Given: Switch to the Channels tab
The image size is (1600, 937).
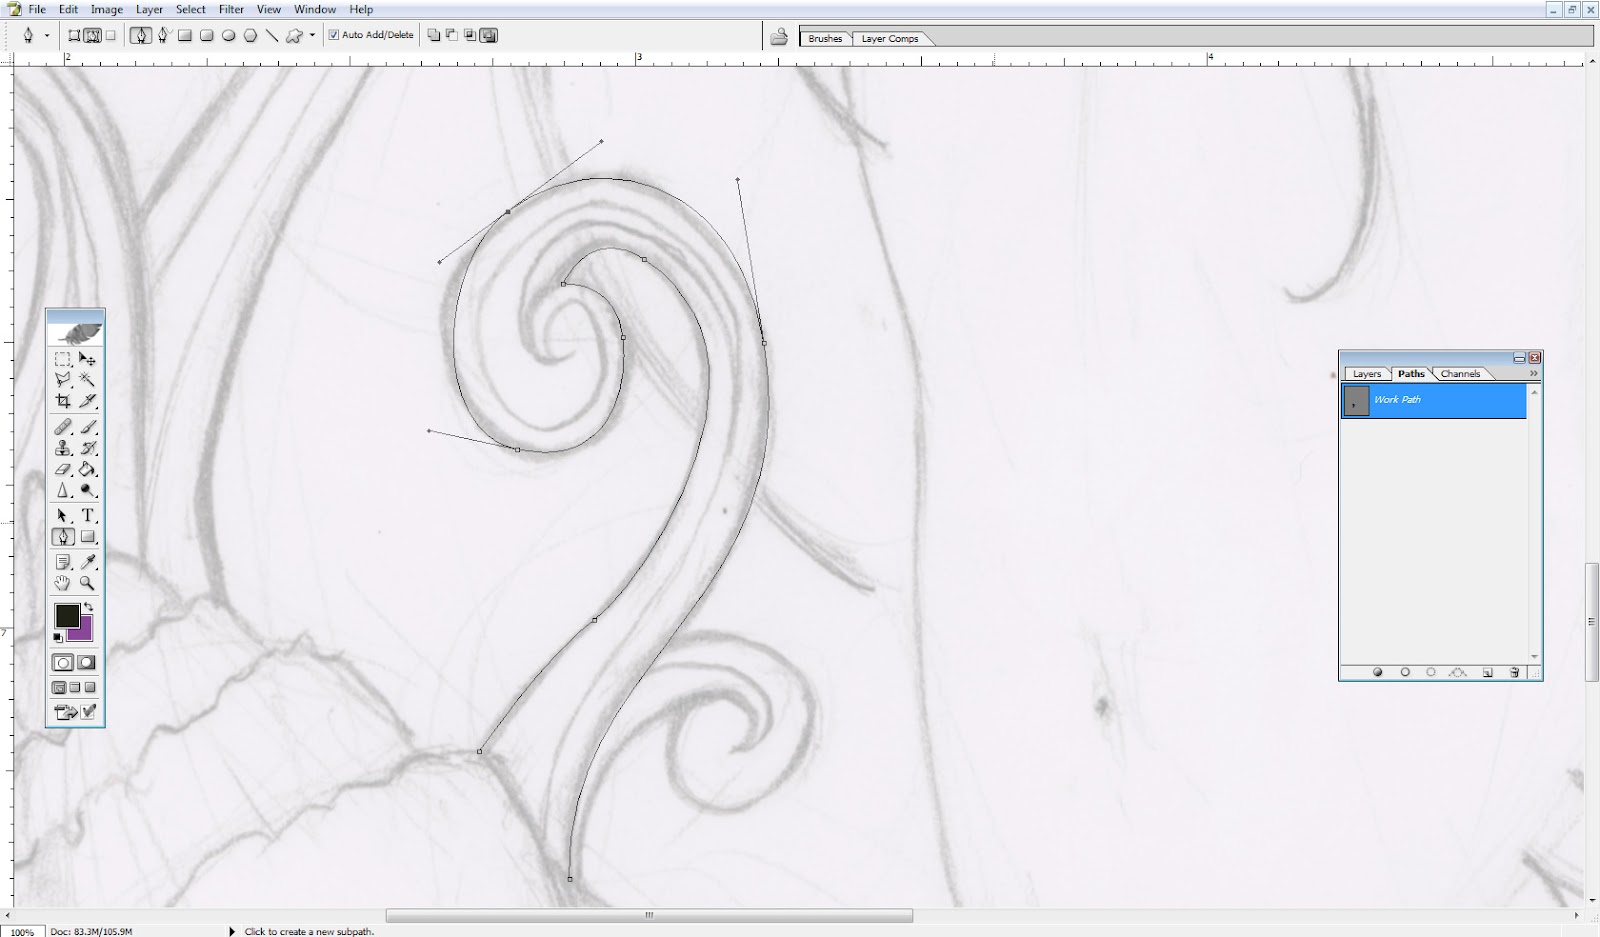Looking at the screenshot, I should tap(1461, 373).
